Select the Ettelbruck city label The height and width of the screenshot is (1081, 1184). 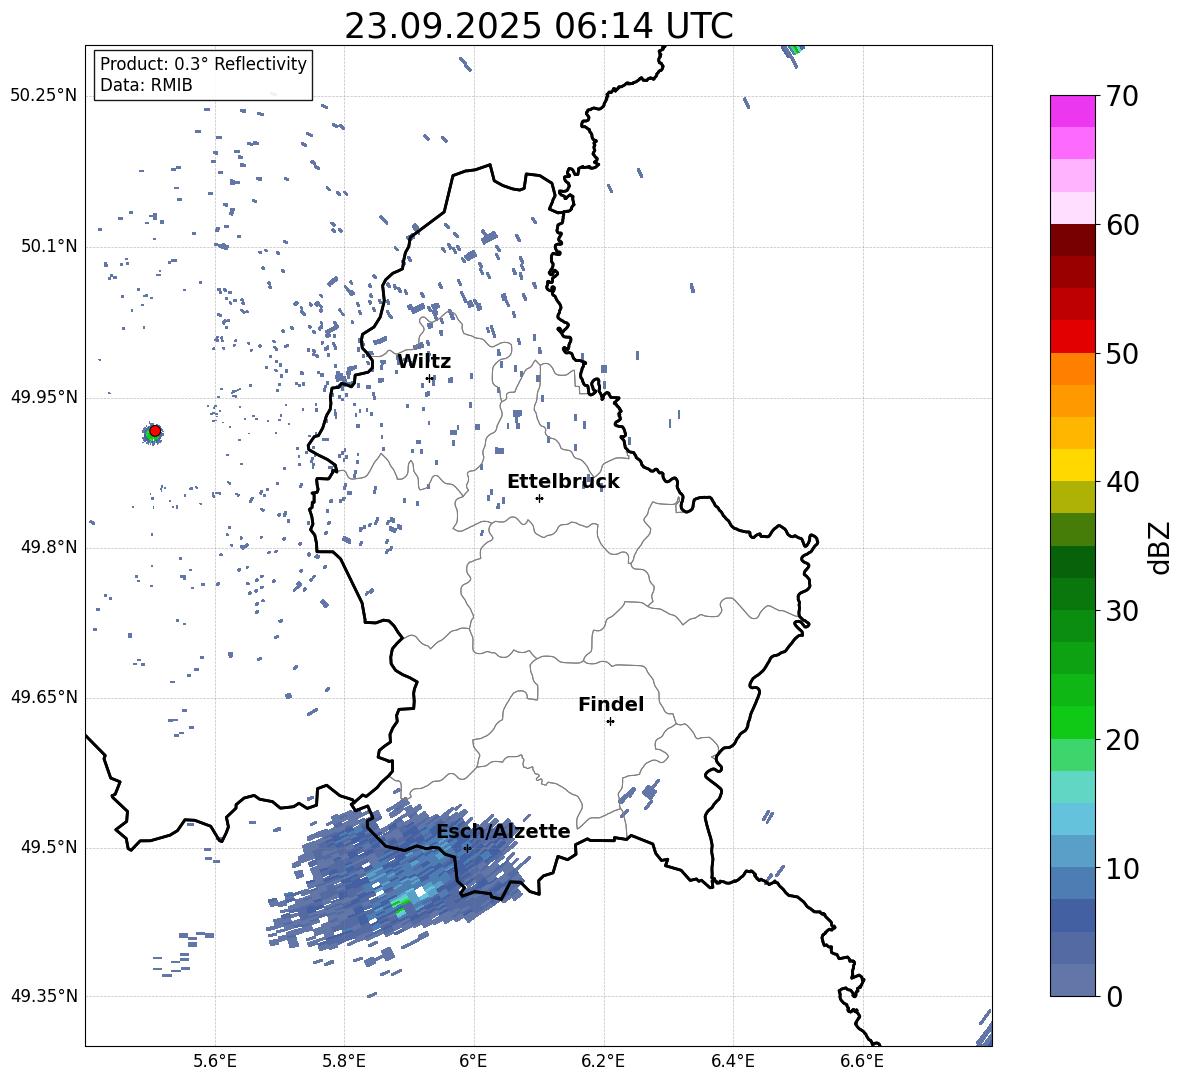(x=563, y=482)
